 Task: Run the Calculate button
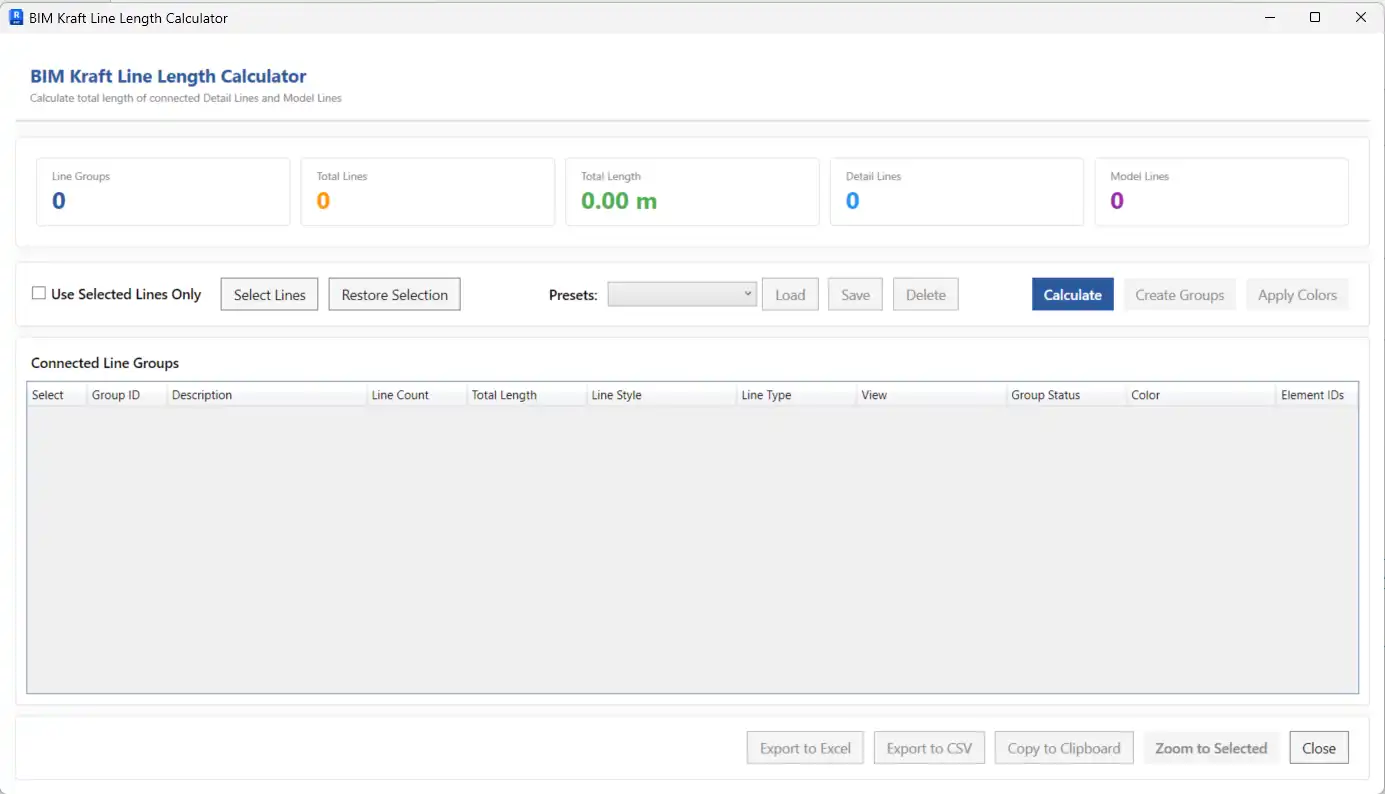coord(1072,295)
